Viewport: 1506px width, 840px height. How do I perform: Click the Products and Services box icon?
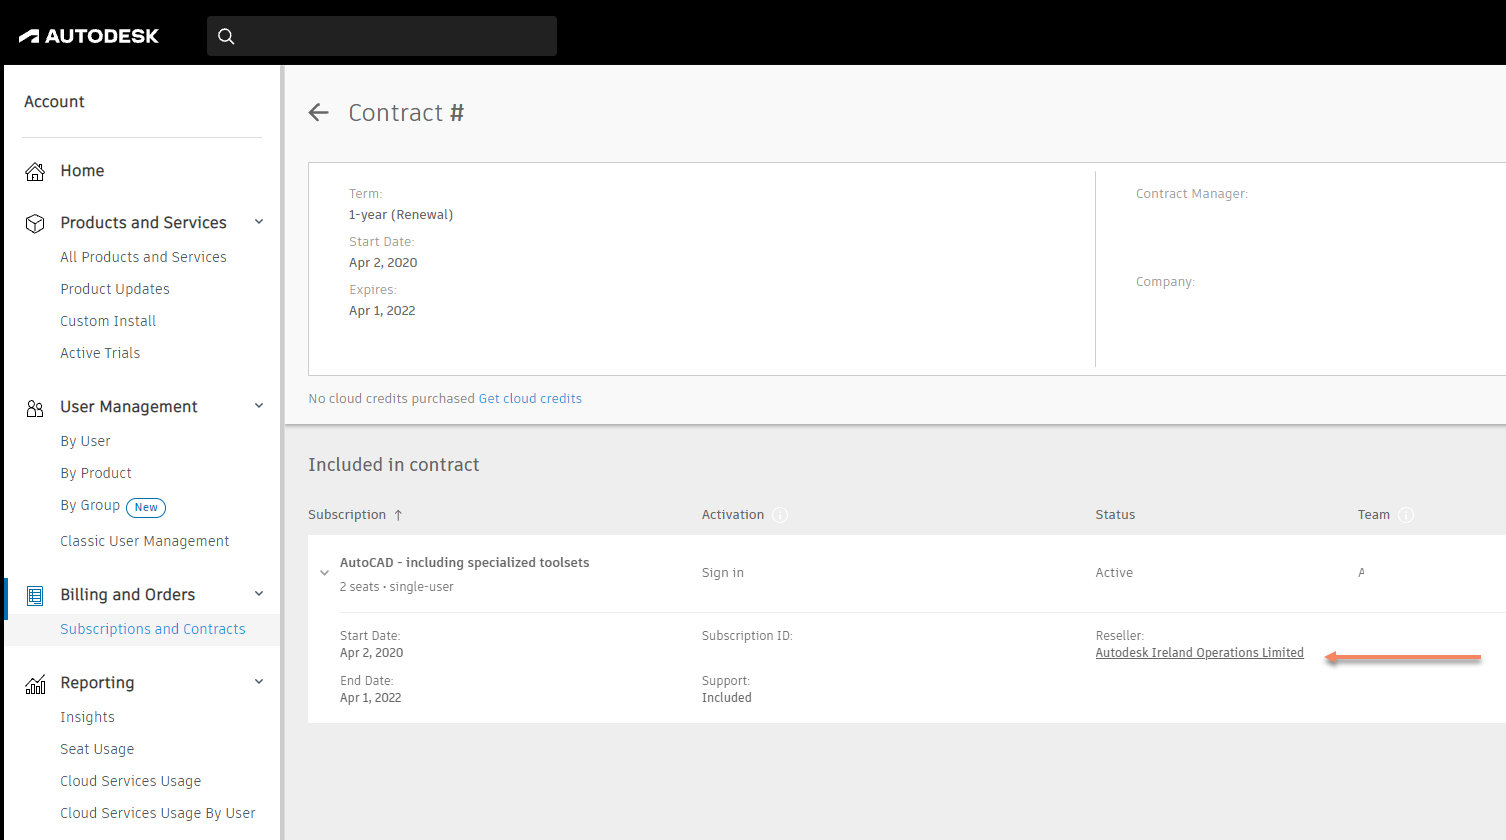35,222
